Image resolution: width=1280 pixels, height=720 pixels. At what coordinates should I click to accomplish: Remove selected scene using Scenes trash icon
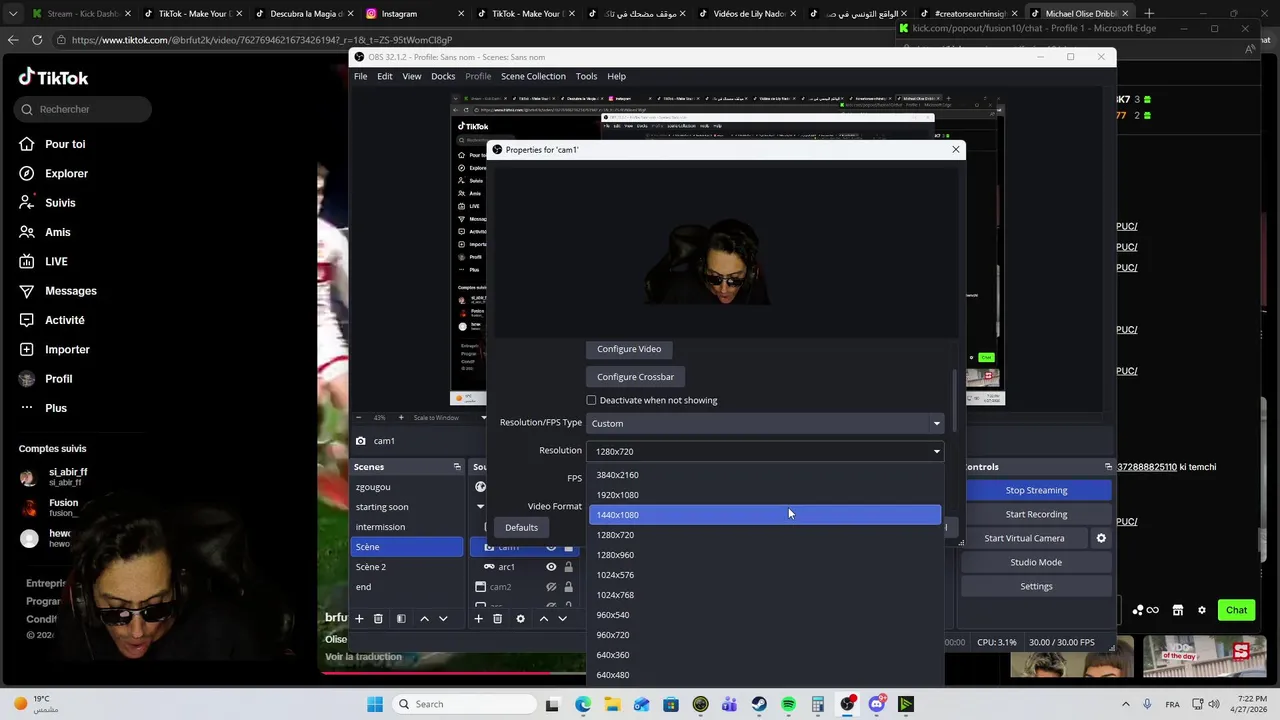378,619
